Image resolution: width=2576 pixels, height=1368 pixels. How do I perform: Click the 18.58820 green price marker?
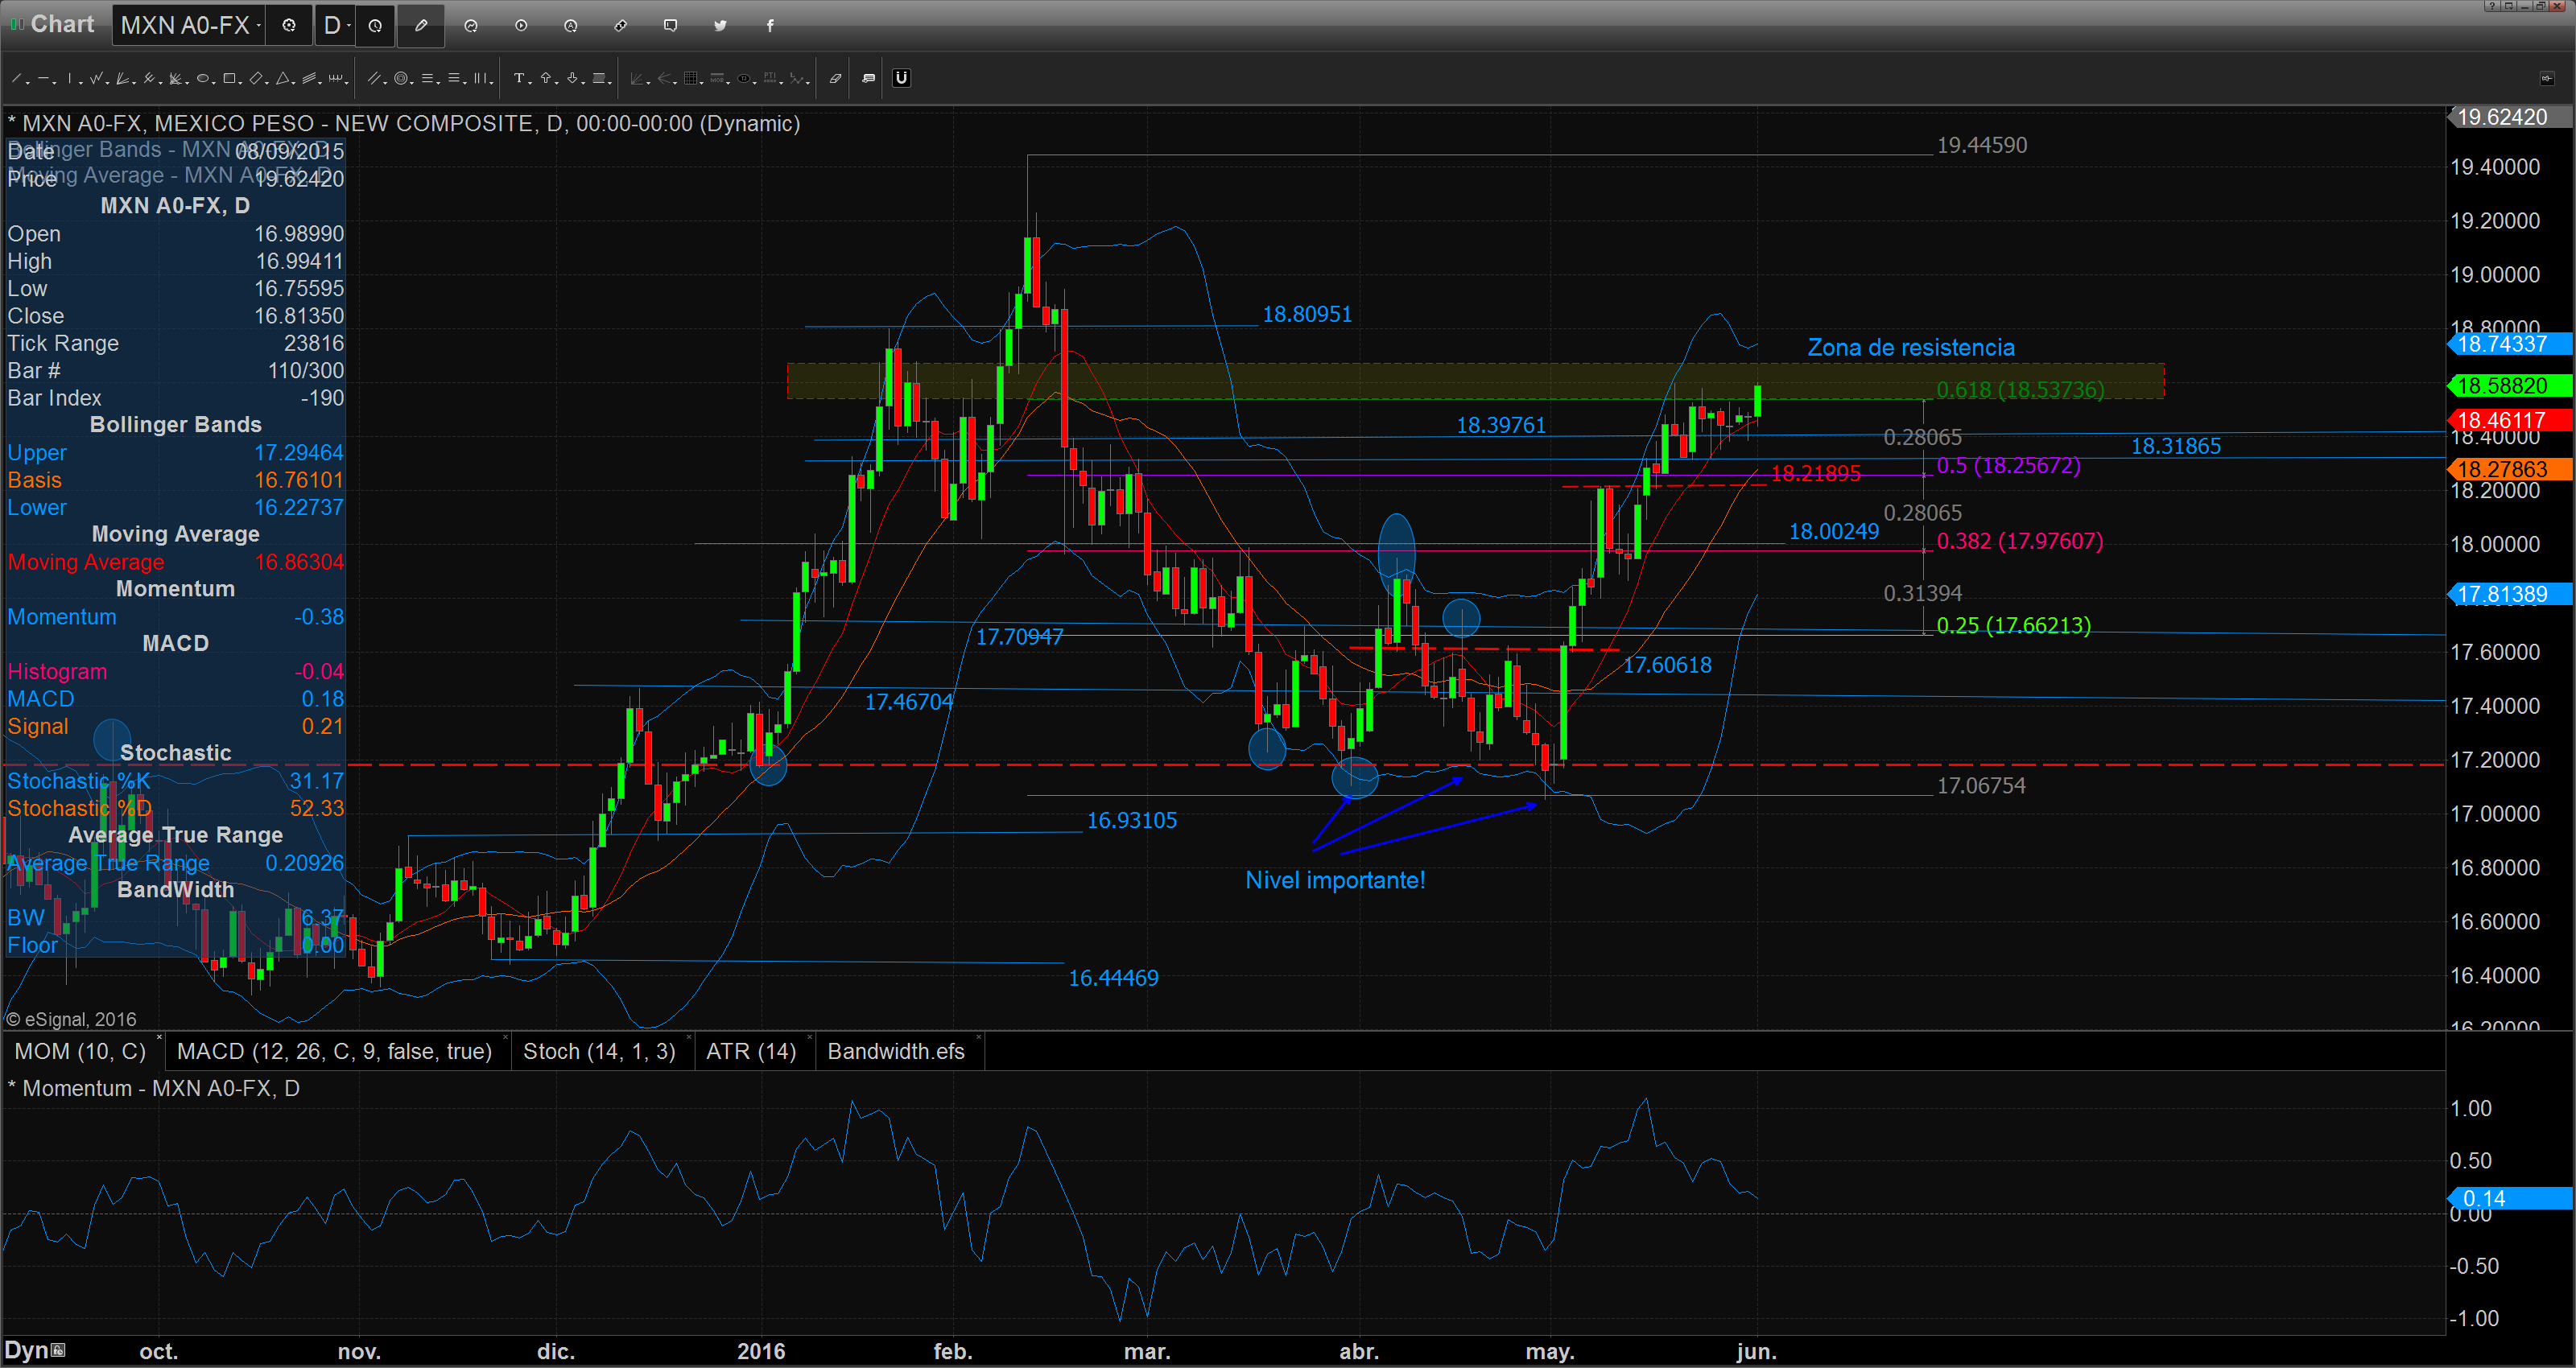(2509, 386)
